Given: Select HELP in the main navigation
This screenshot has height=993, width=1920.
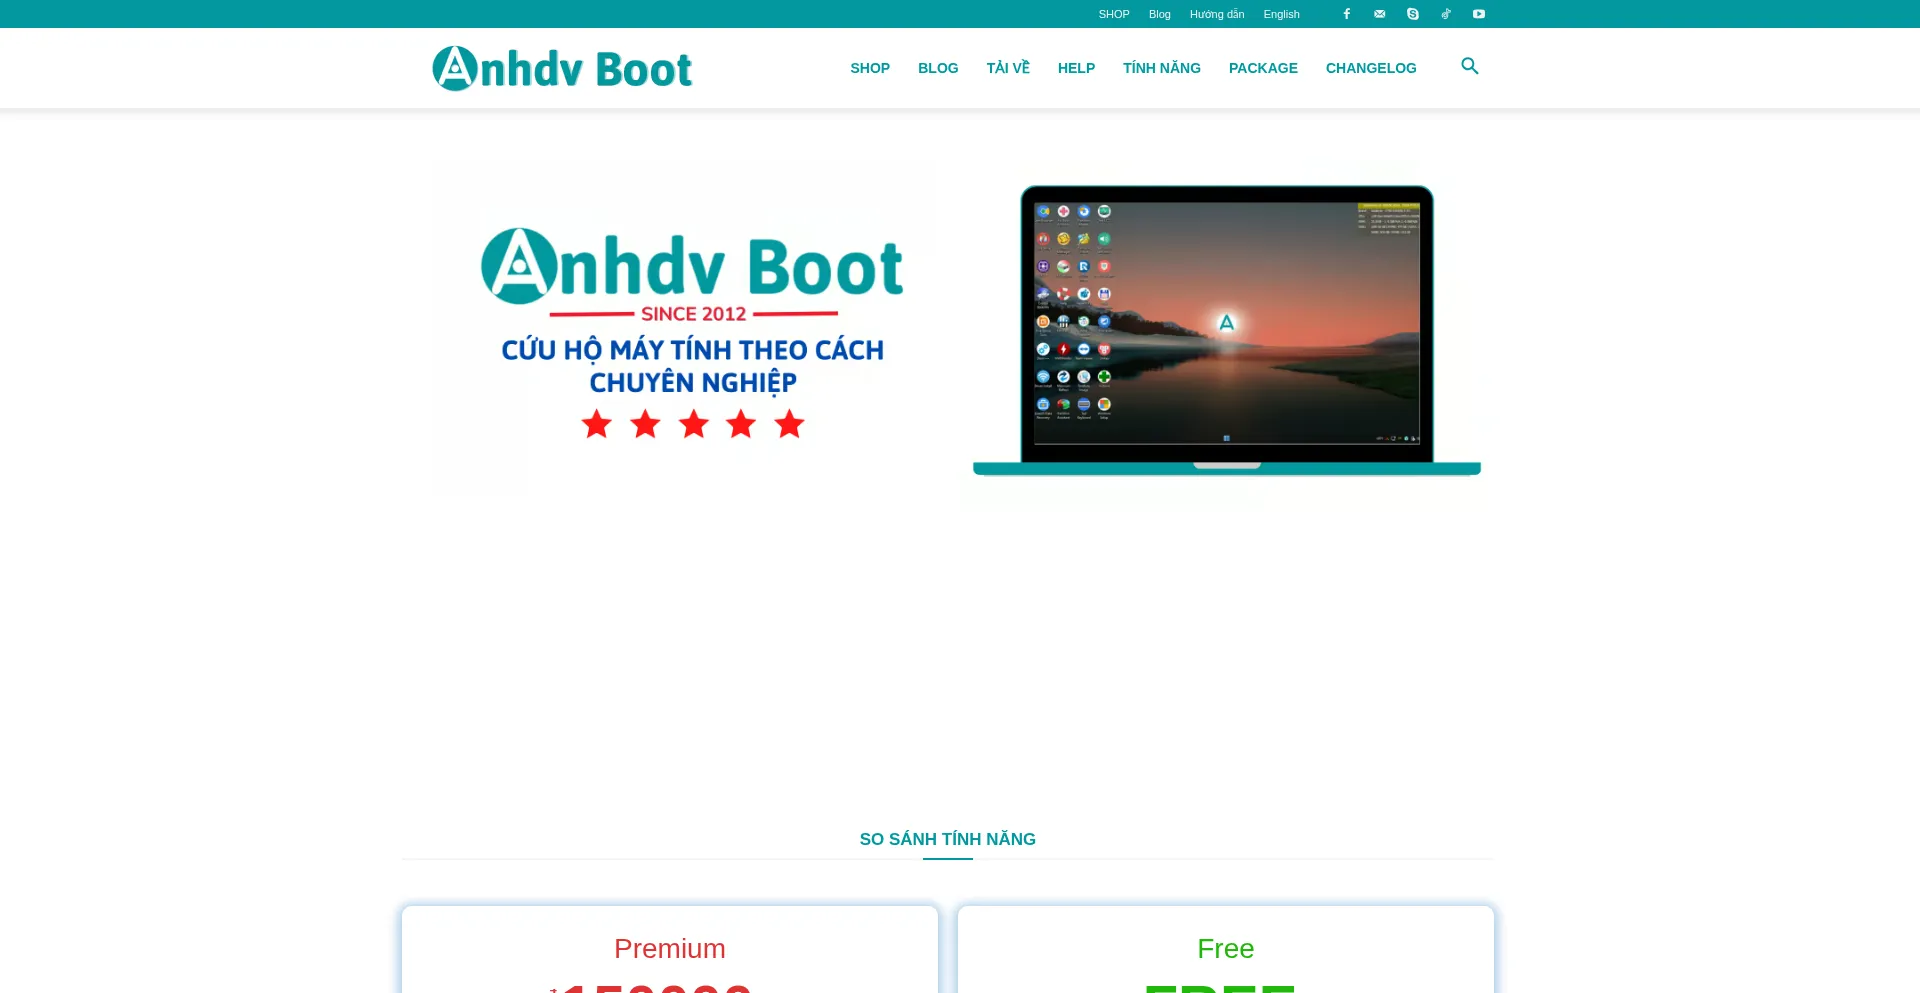Looking at the screenshot, I should coord(1076,68).
